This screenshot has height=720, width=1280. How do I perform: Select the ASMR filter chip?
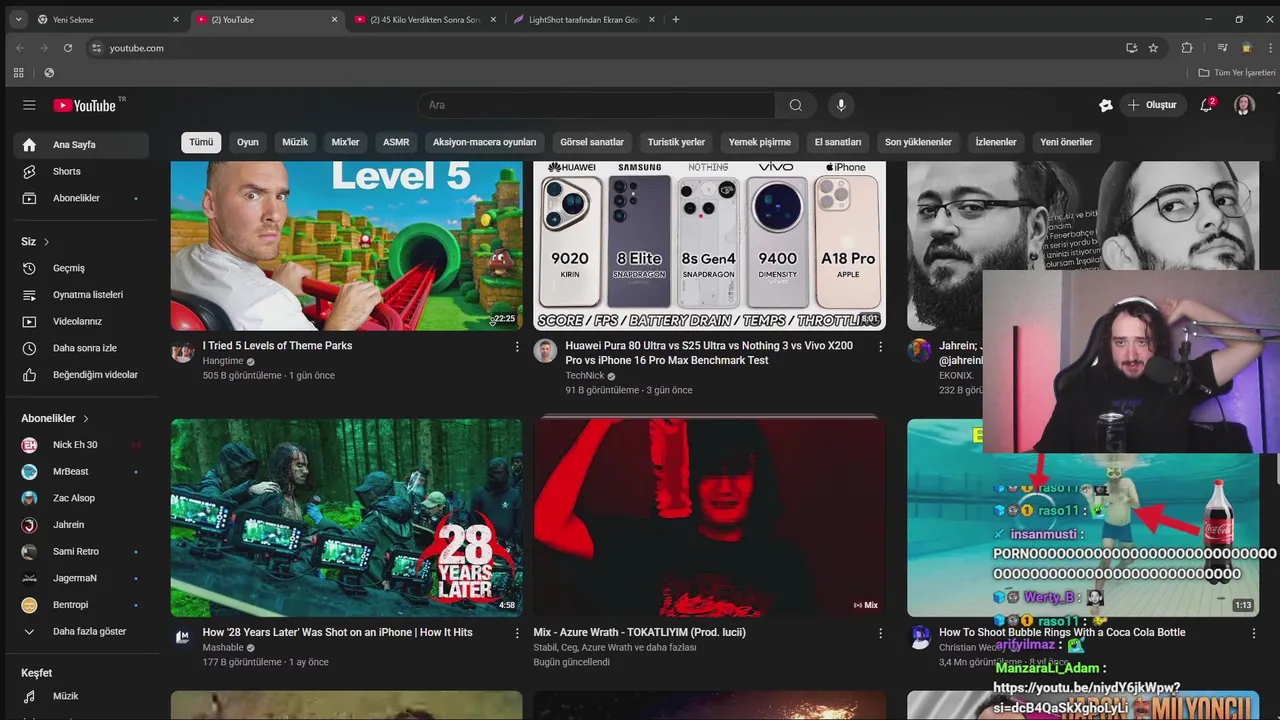point(396,142)
